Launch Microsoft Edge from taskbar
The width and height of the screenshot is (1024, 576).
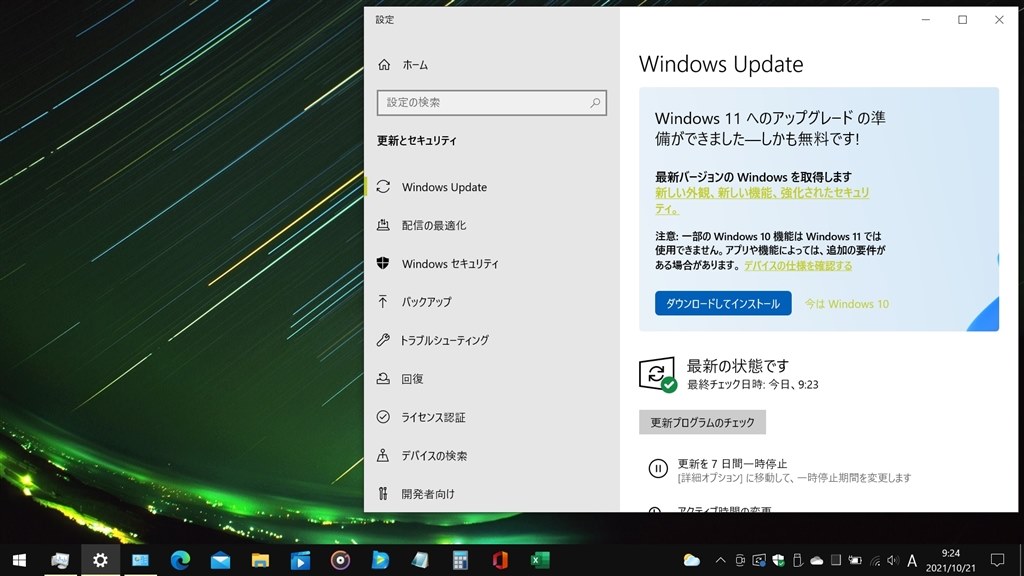[x=180, y=560]
